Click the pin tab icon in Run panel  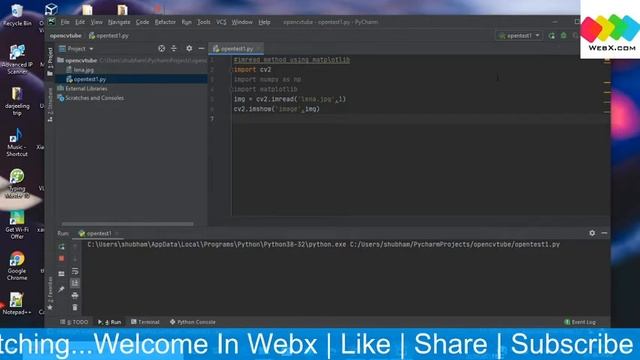[61, 289]
